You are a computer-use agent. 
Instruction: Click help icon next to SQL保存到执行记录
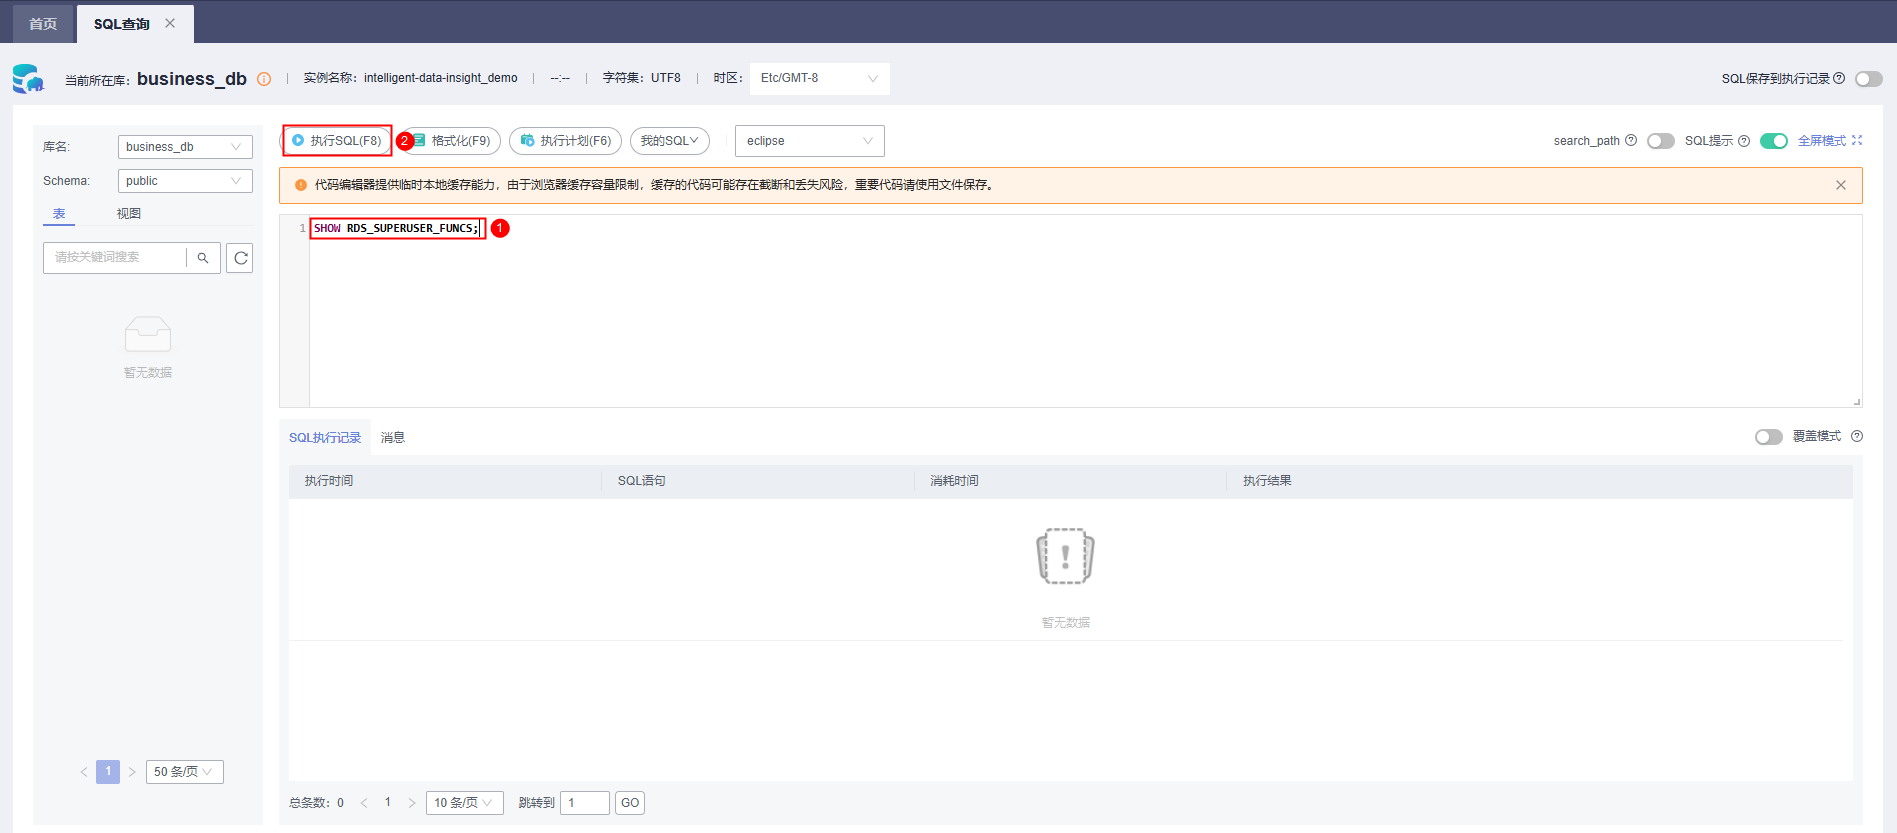pyautogui.click(x=1839, y=78)
